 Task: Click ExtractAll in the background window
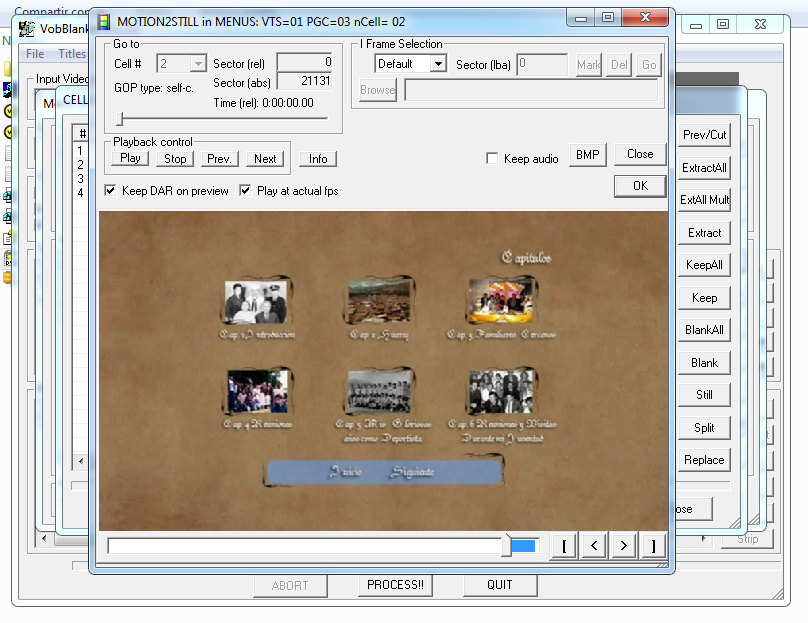(704, 168)
